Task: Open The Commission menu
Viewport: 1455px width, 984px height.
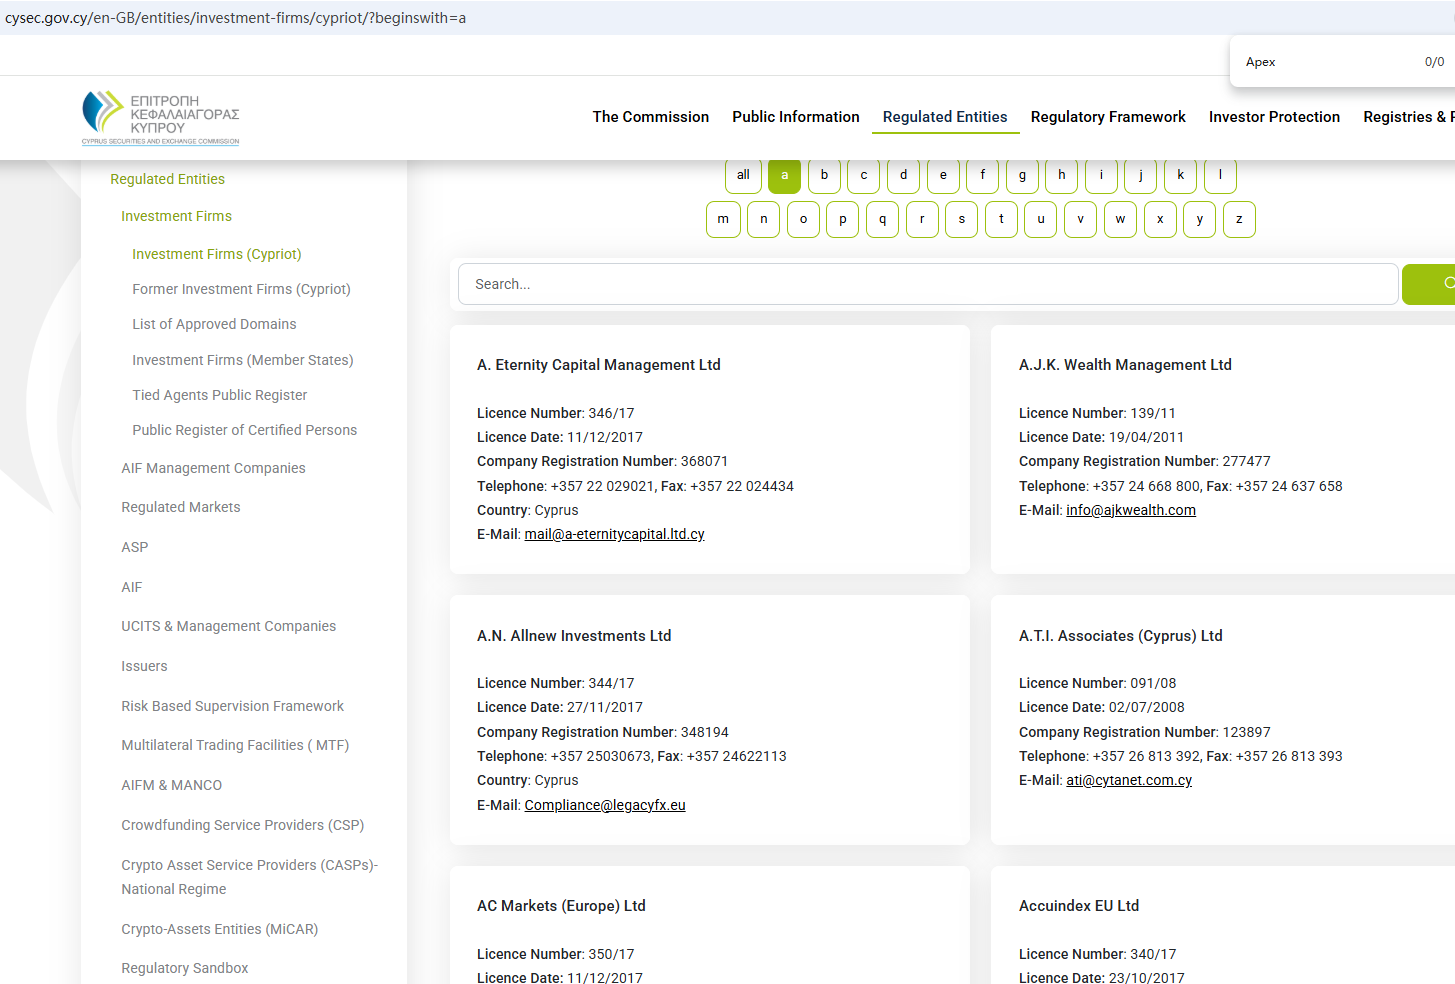Action: click(650, 117)
